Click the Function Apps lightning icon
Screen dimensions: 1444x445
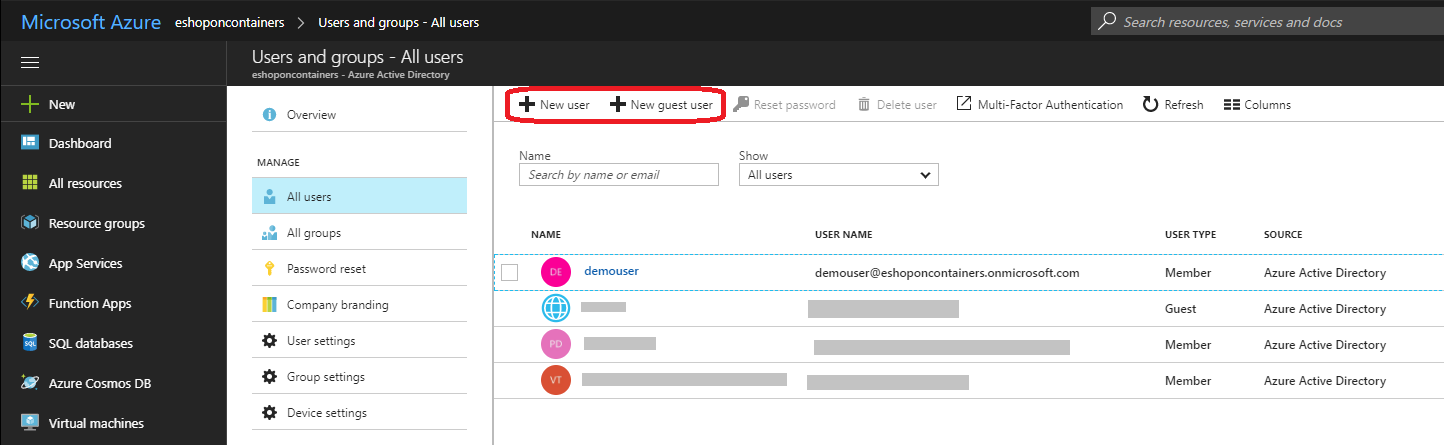(x=30, y=303)
